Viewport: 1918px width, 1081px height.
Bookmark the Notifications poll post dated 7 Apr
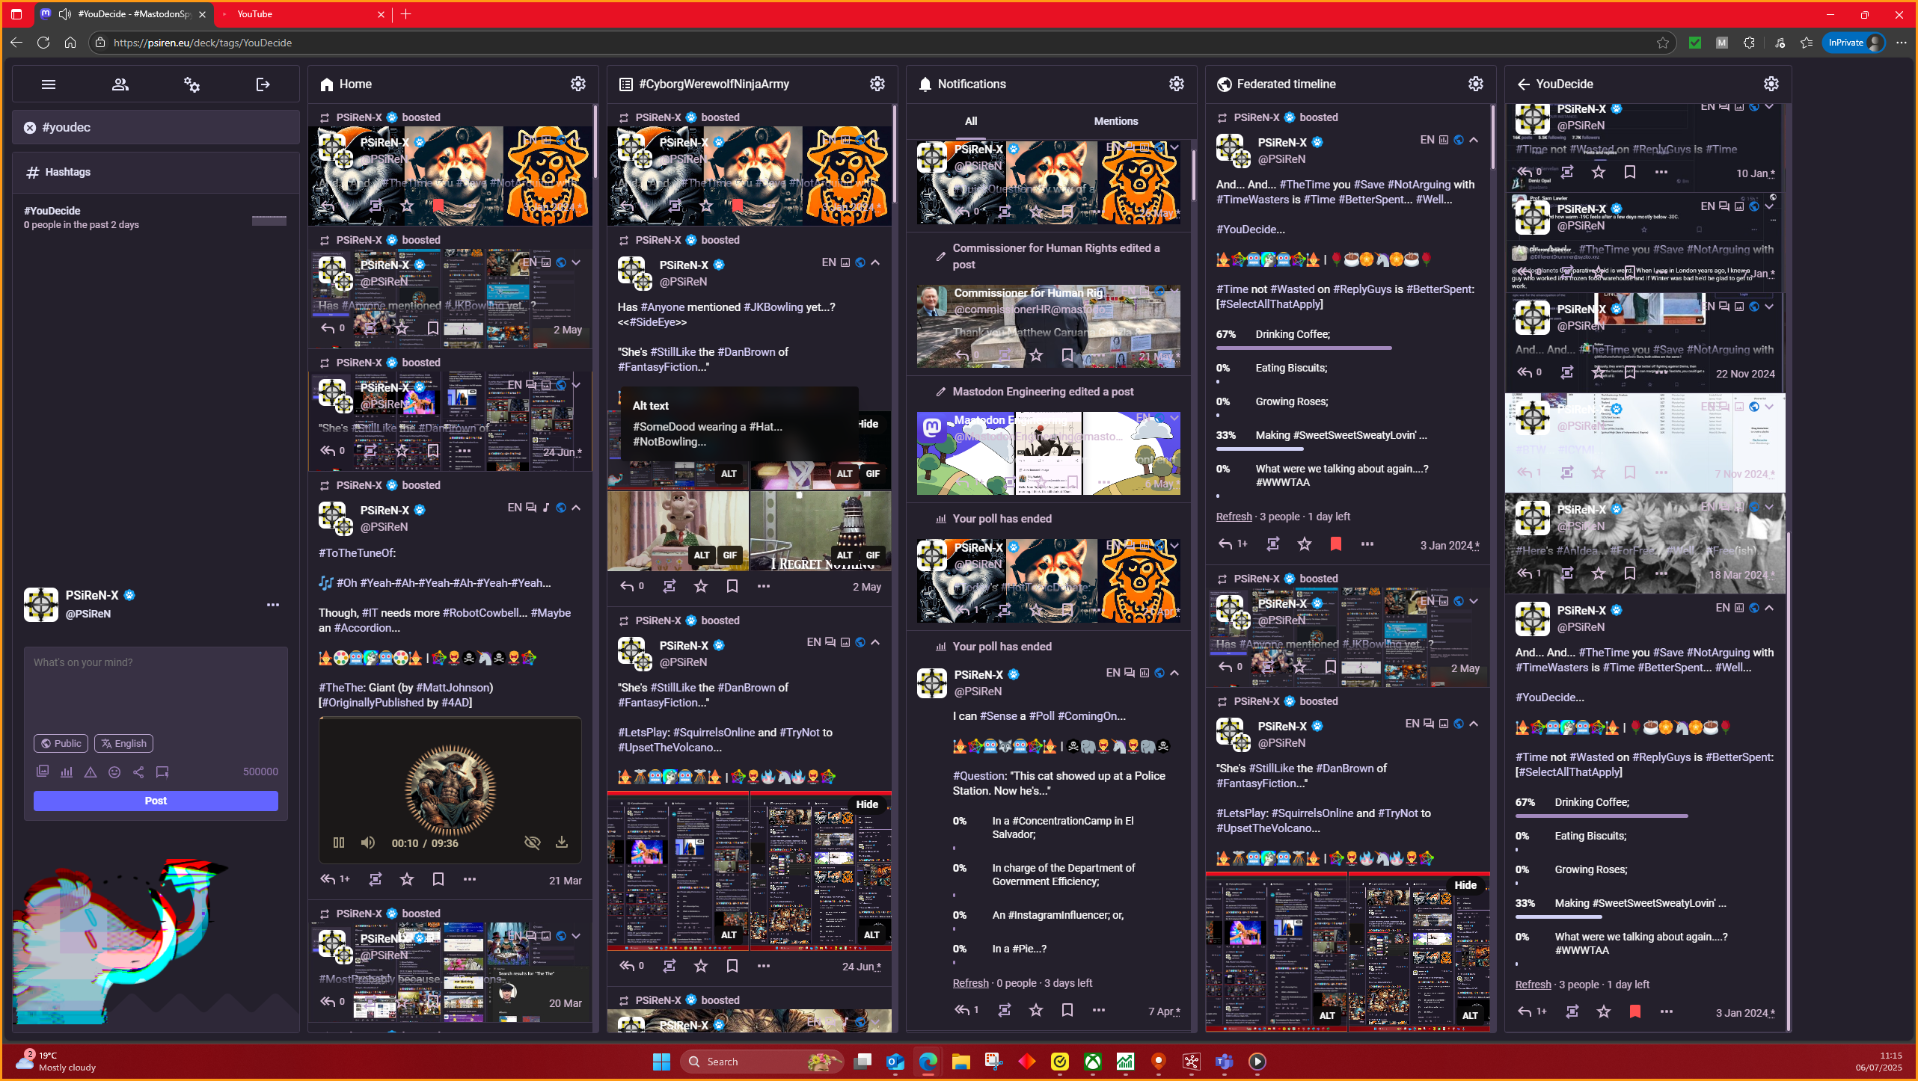(1067, 1011)
